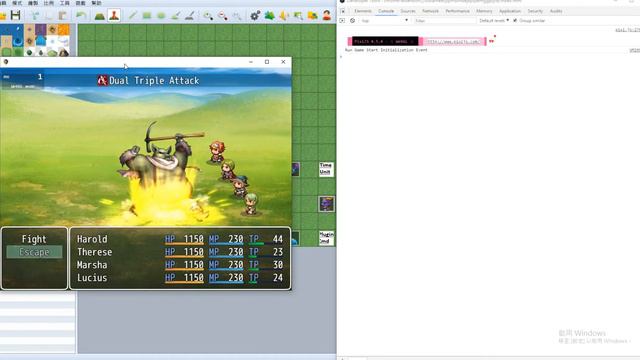640x360 pixels.
Task: Toggle the console sidebar icon
Action: point(342,20)
